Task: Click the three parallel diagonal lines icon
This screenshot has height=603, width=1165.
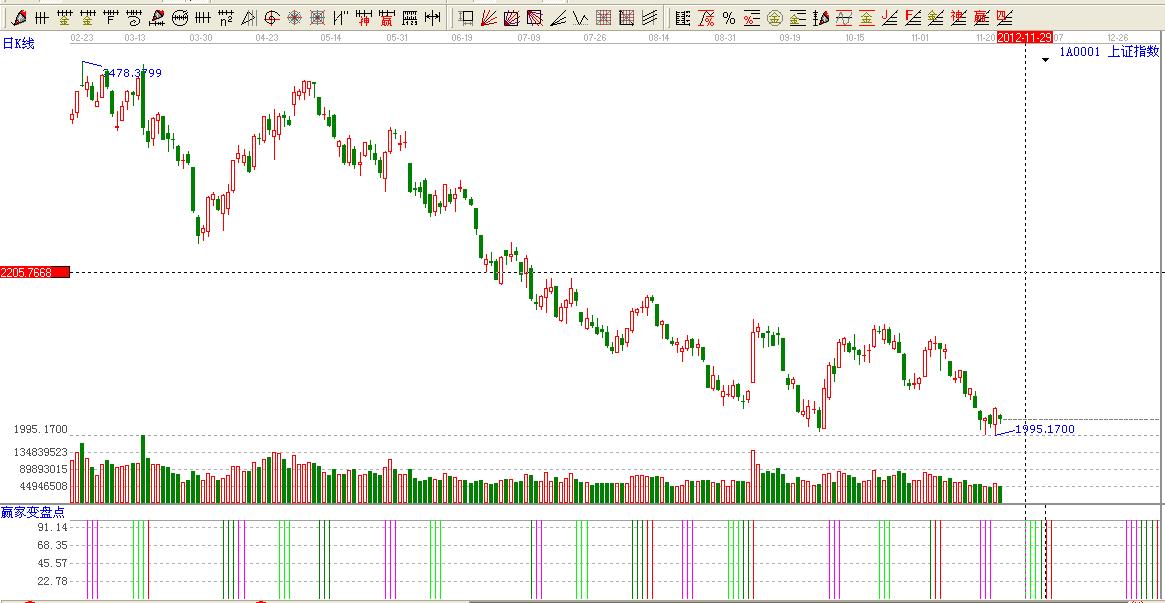Action: click(x=650, y=17)
